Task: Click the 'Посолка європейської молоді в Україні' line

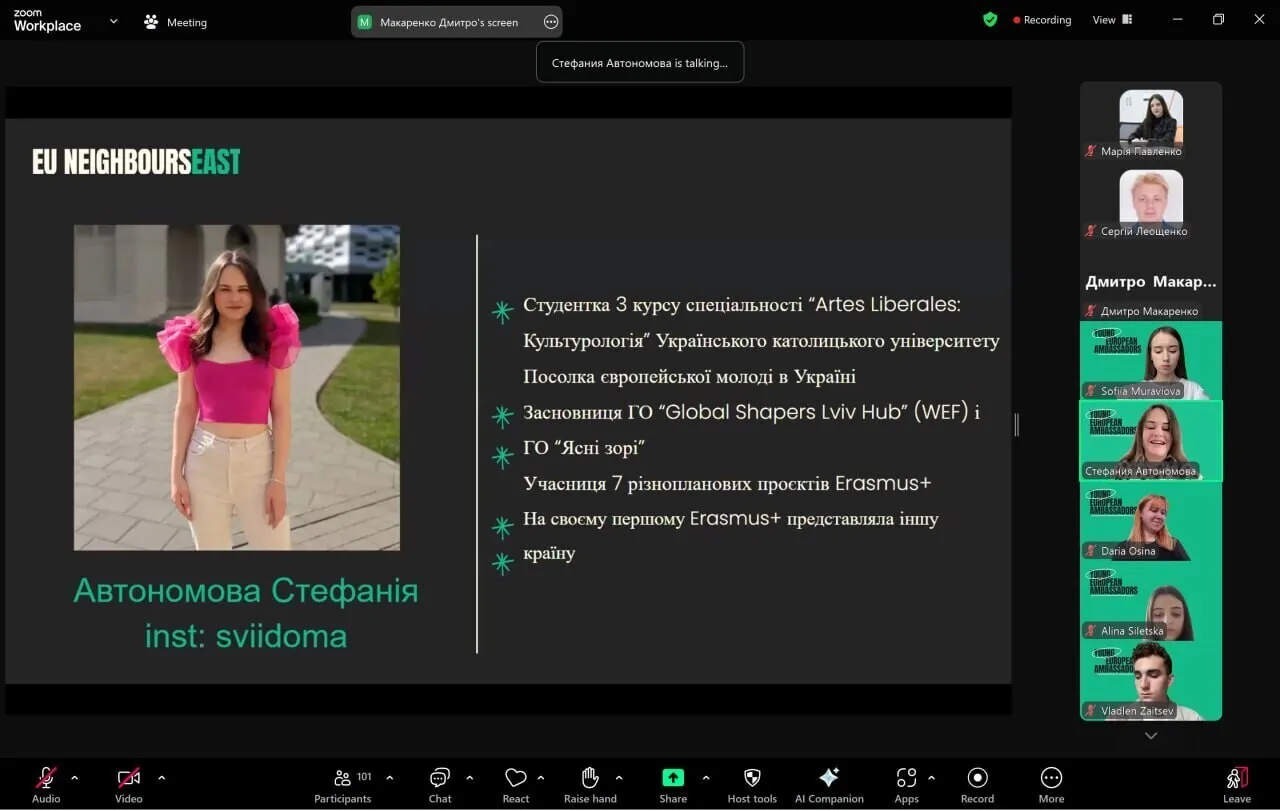Action: 689,377
